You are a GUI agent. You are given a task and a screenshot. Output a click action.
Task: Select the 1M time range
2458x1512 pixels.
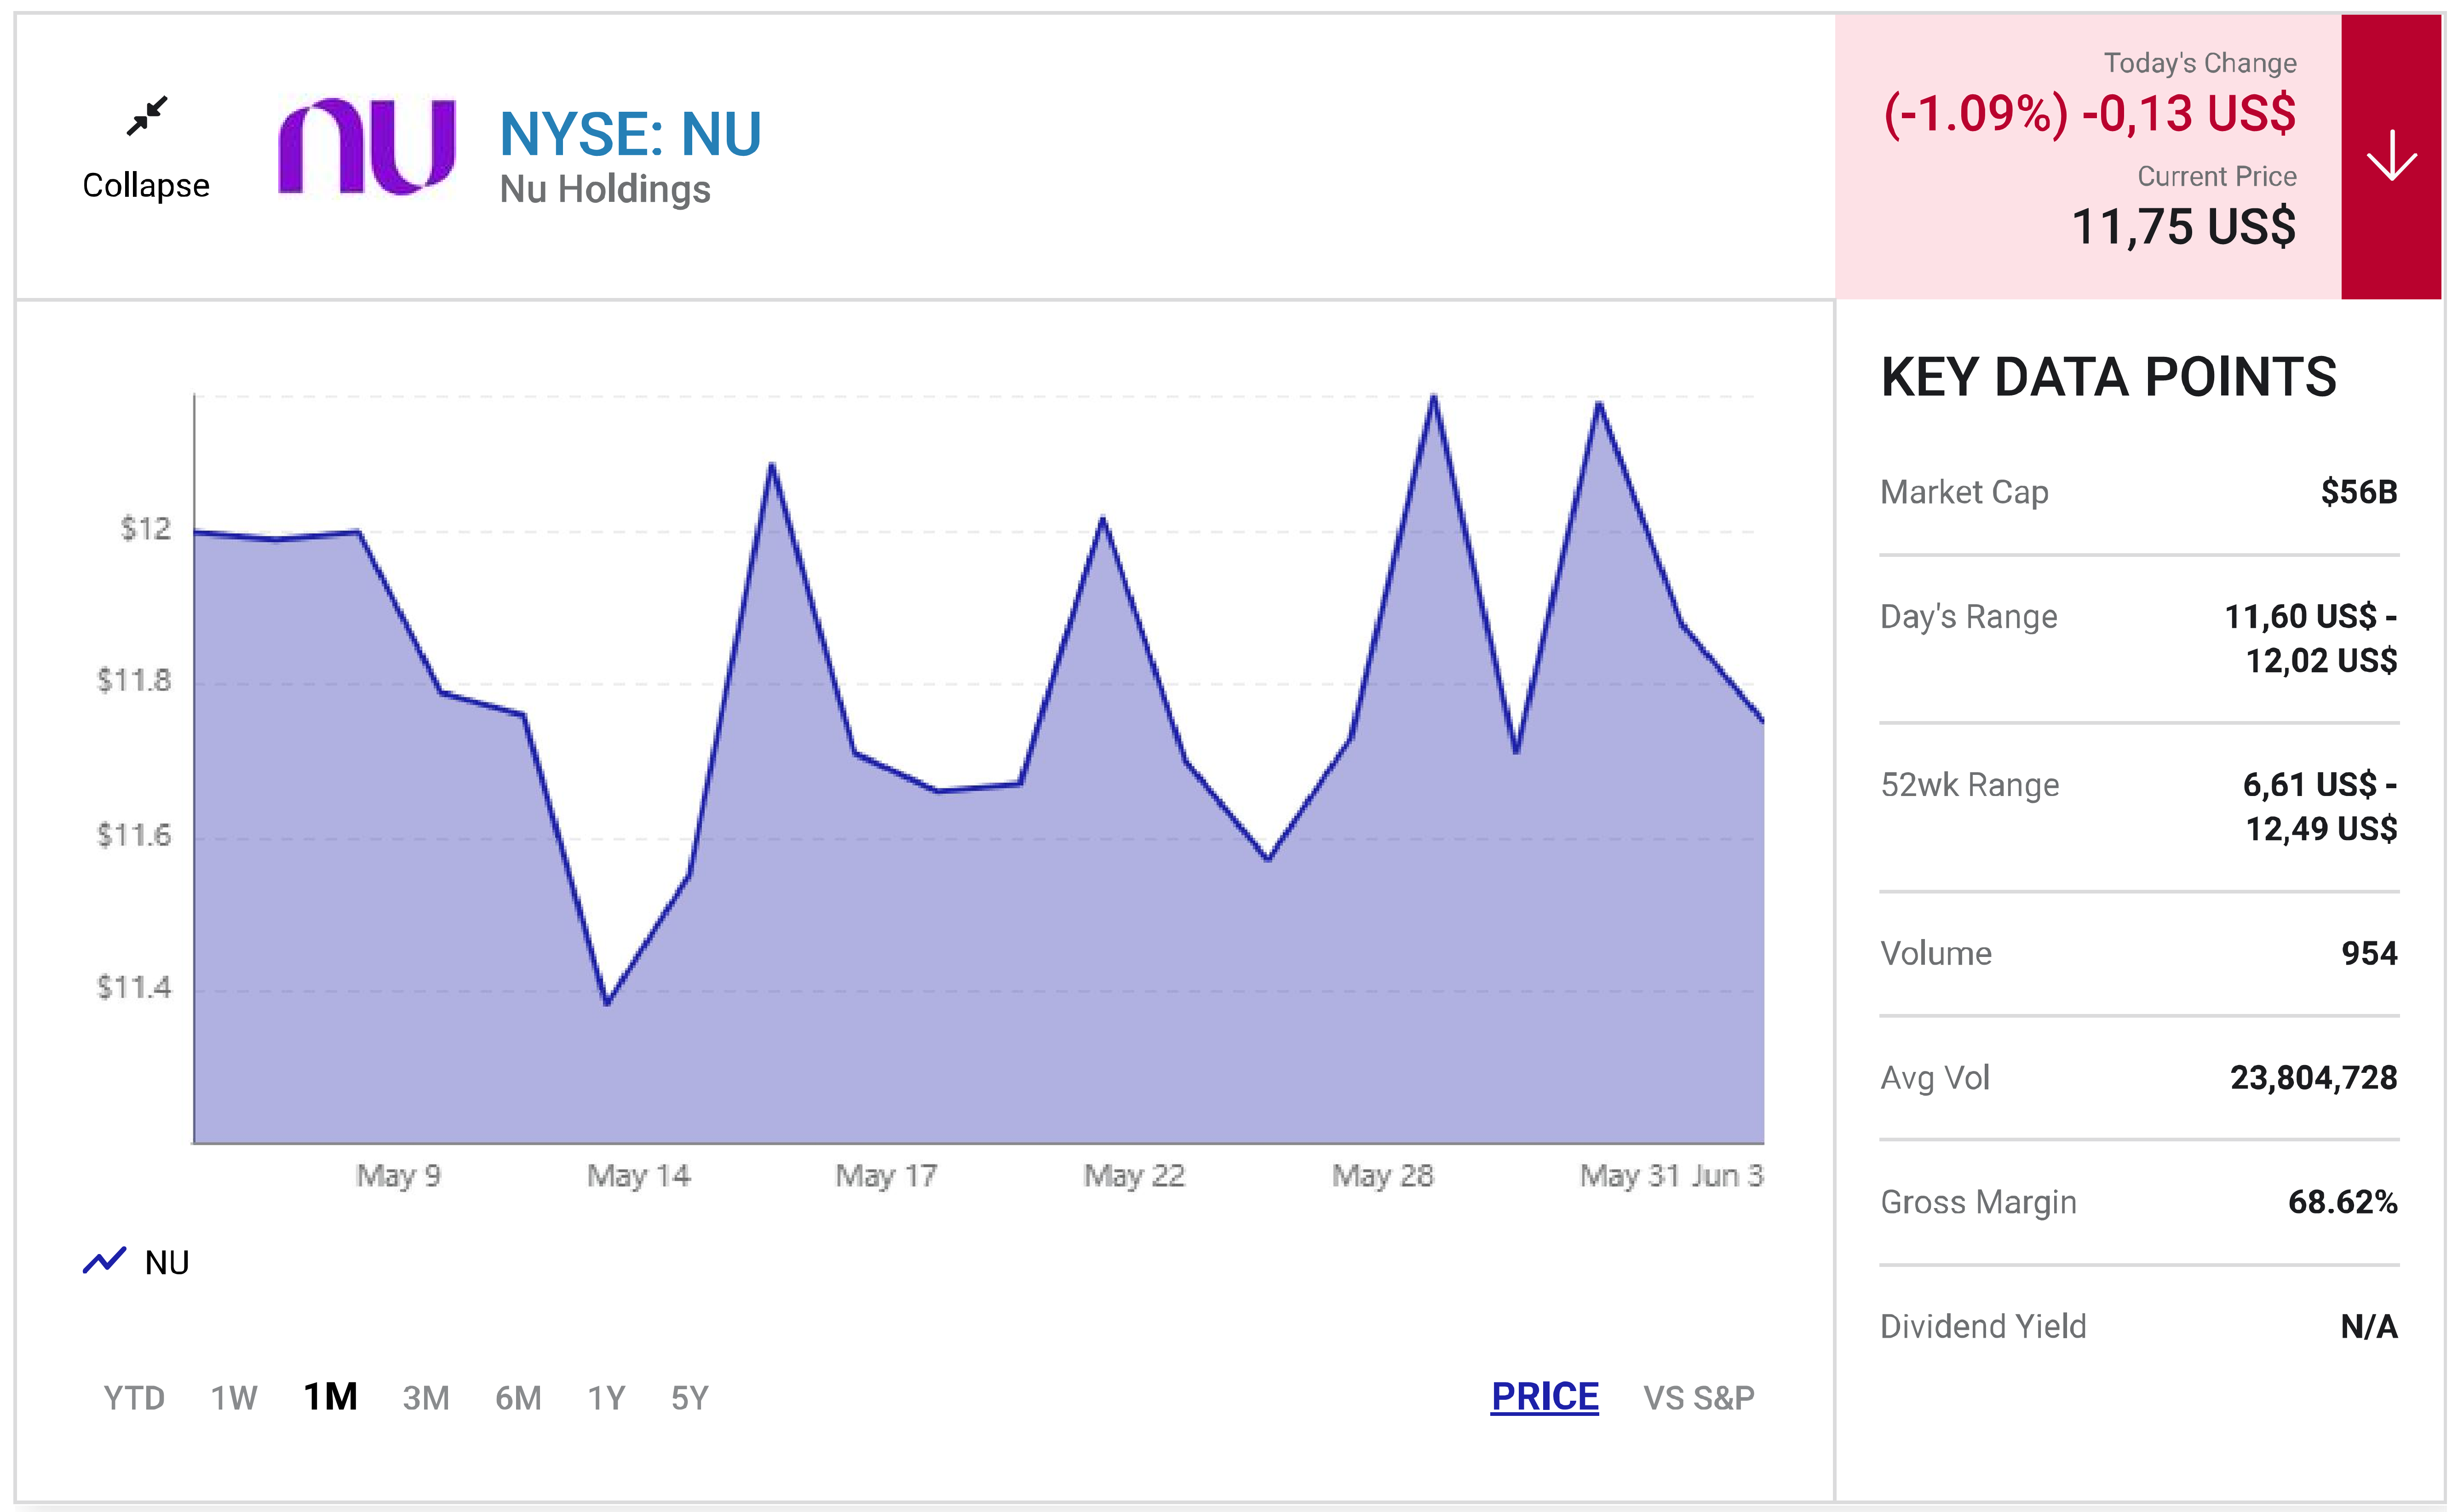pos(330,1397)
